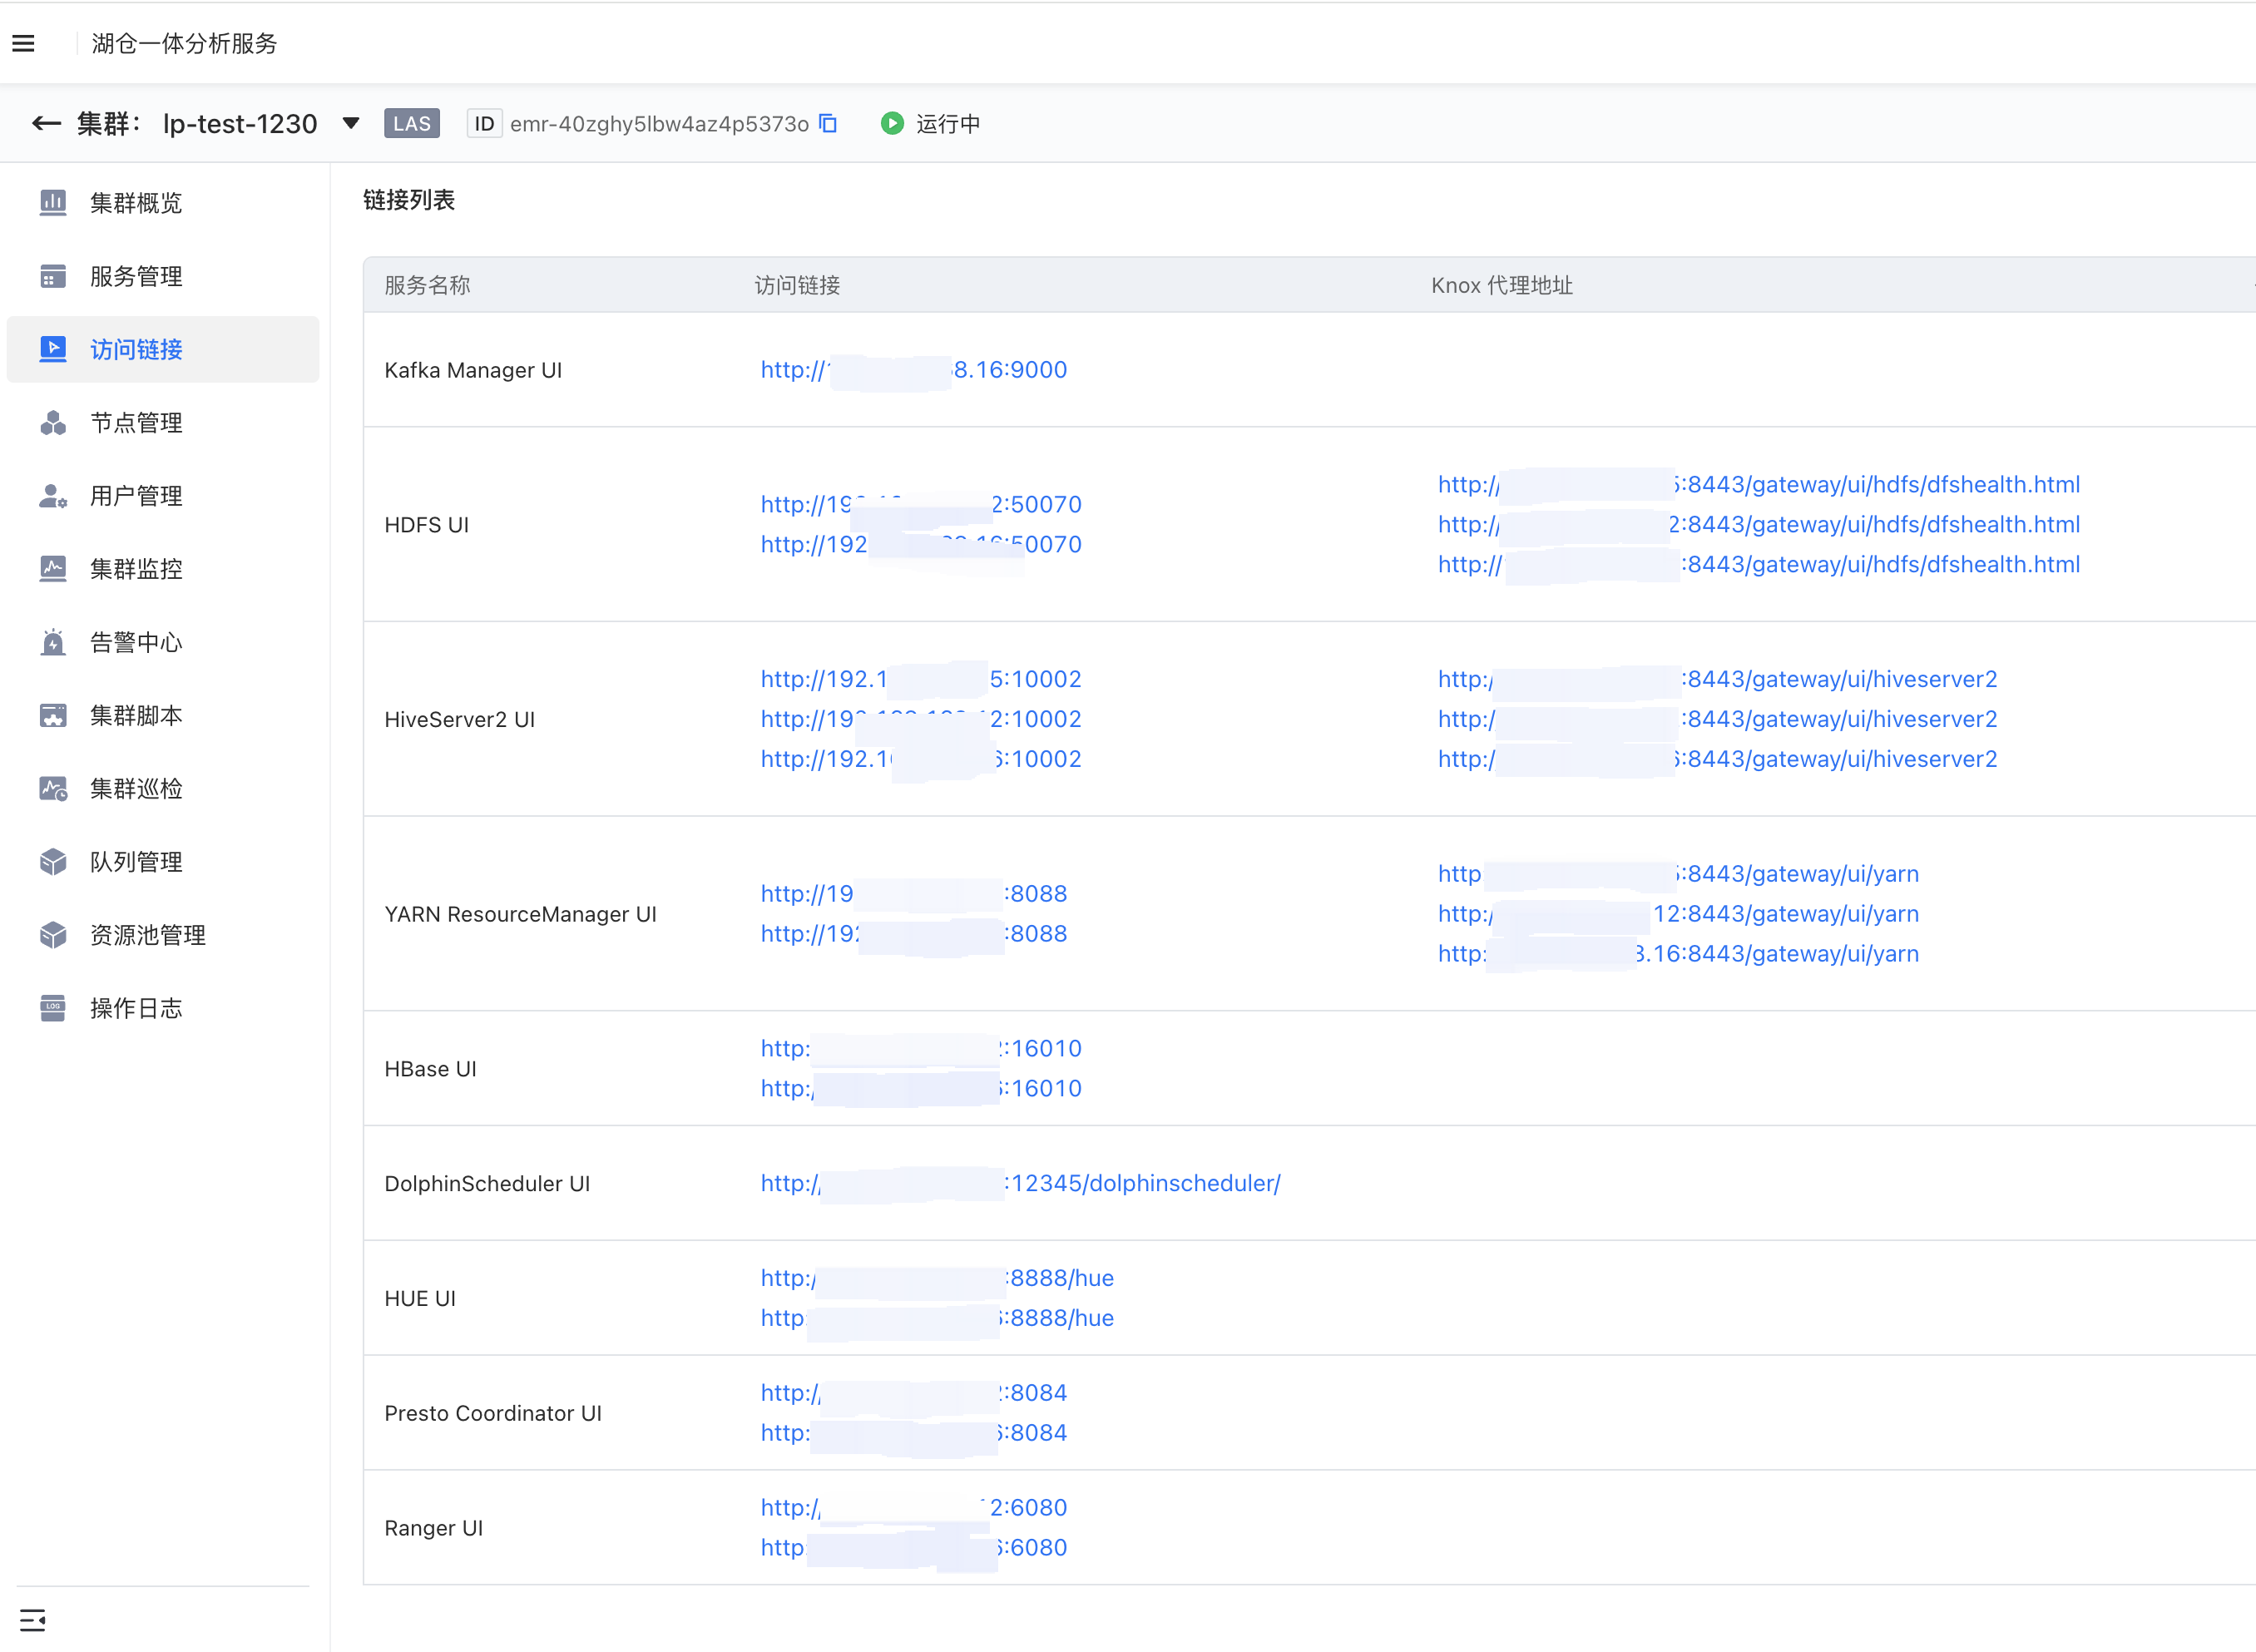
Task: Open Kafka Manager UI port 9000 link
Action: tap(914, 369)
